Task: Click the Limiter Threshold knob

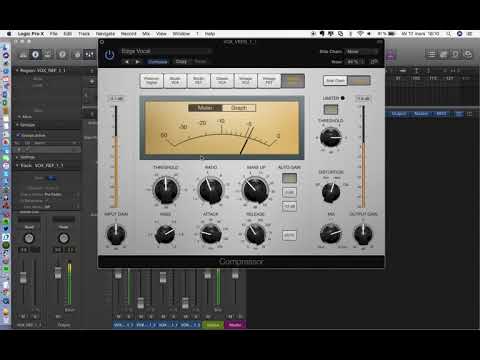Action: pyautogui.click(x=330, y=138)
